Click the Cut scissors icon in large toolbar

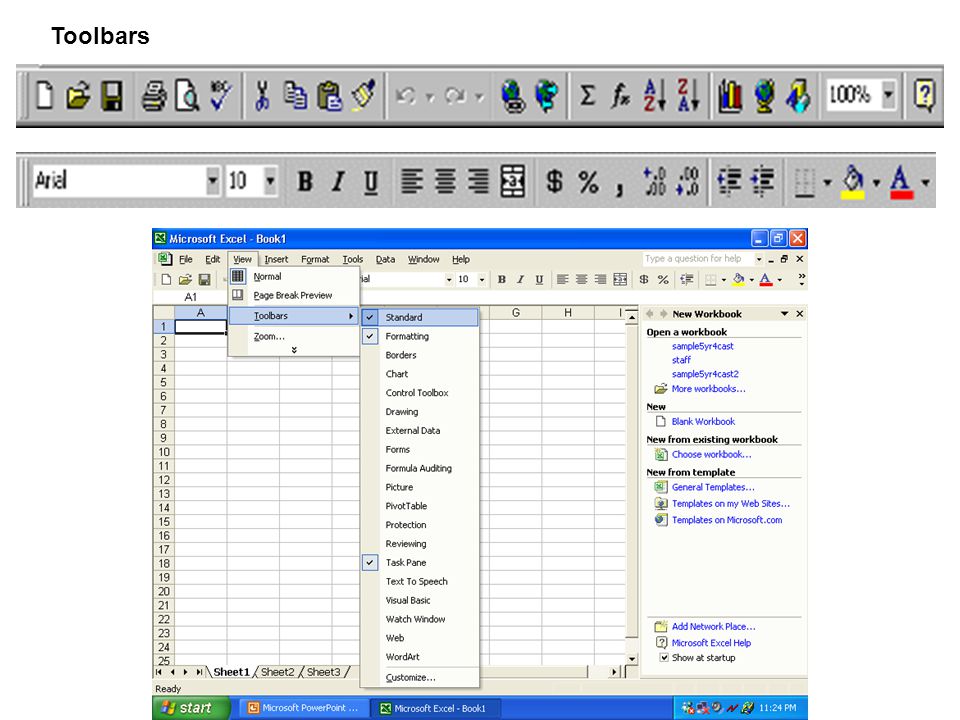coord(262,96)
